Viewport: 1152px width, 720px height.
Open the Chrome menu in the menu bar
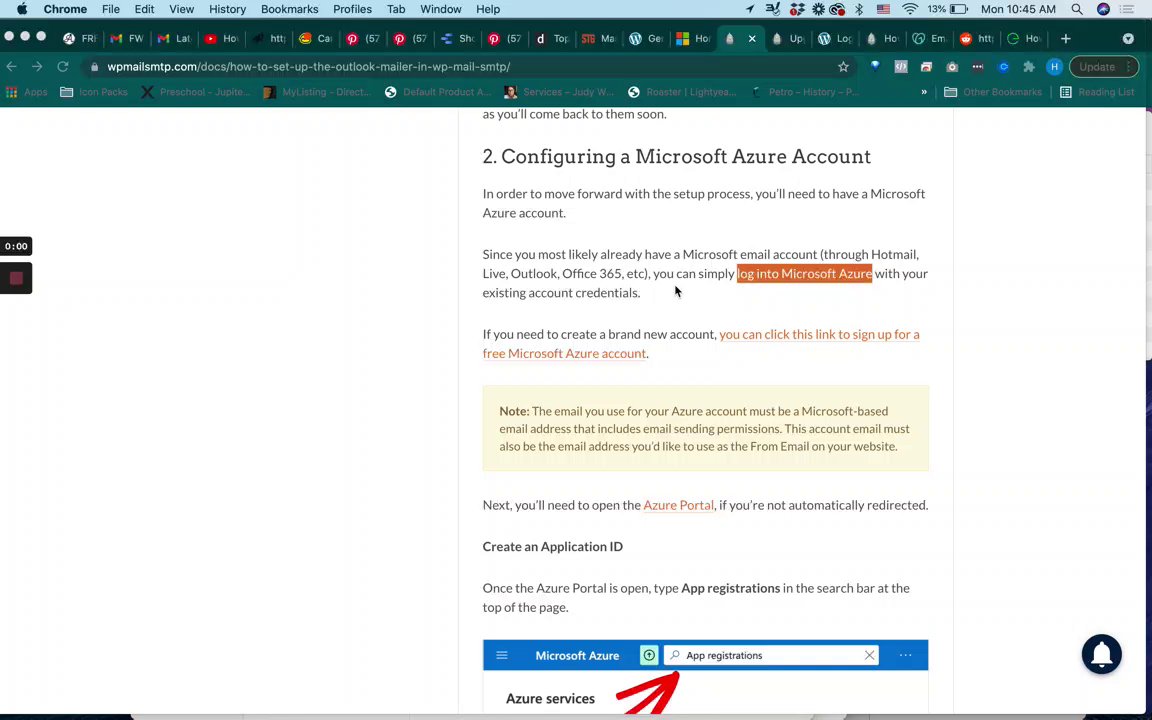65,9
